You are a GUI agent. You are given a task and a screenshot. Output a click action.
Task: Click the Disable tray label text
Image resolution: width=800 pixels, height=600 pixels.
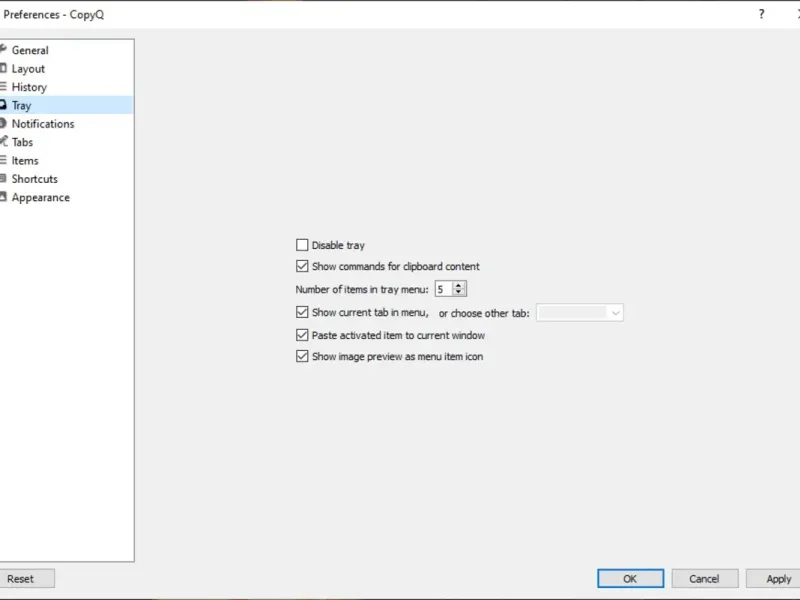(338, 245)
